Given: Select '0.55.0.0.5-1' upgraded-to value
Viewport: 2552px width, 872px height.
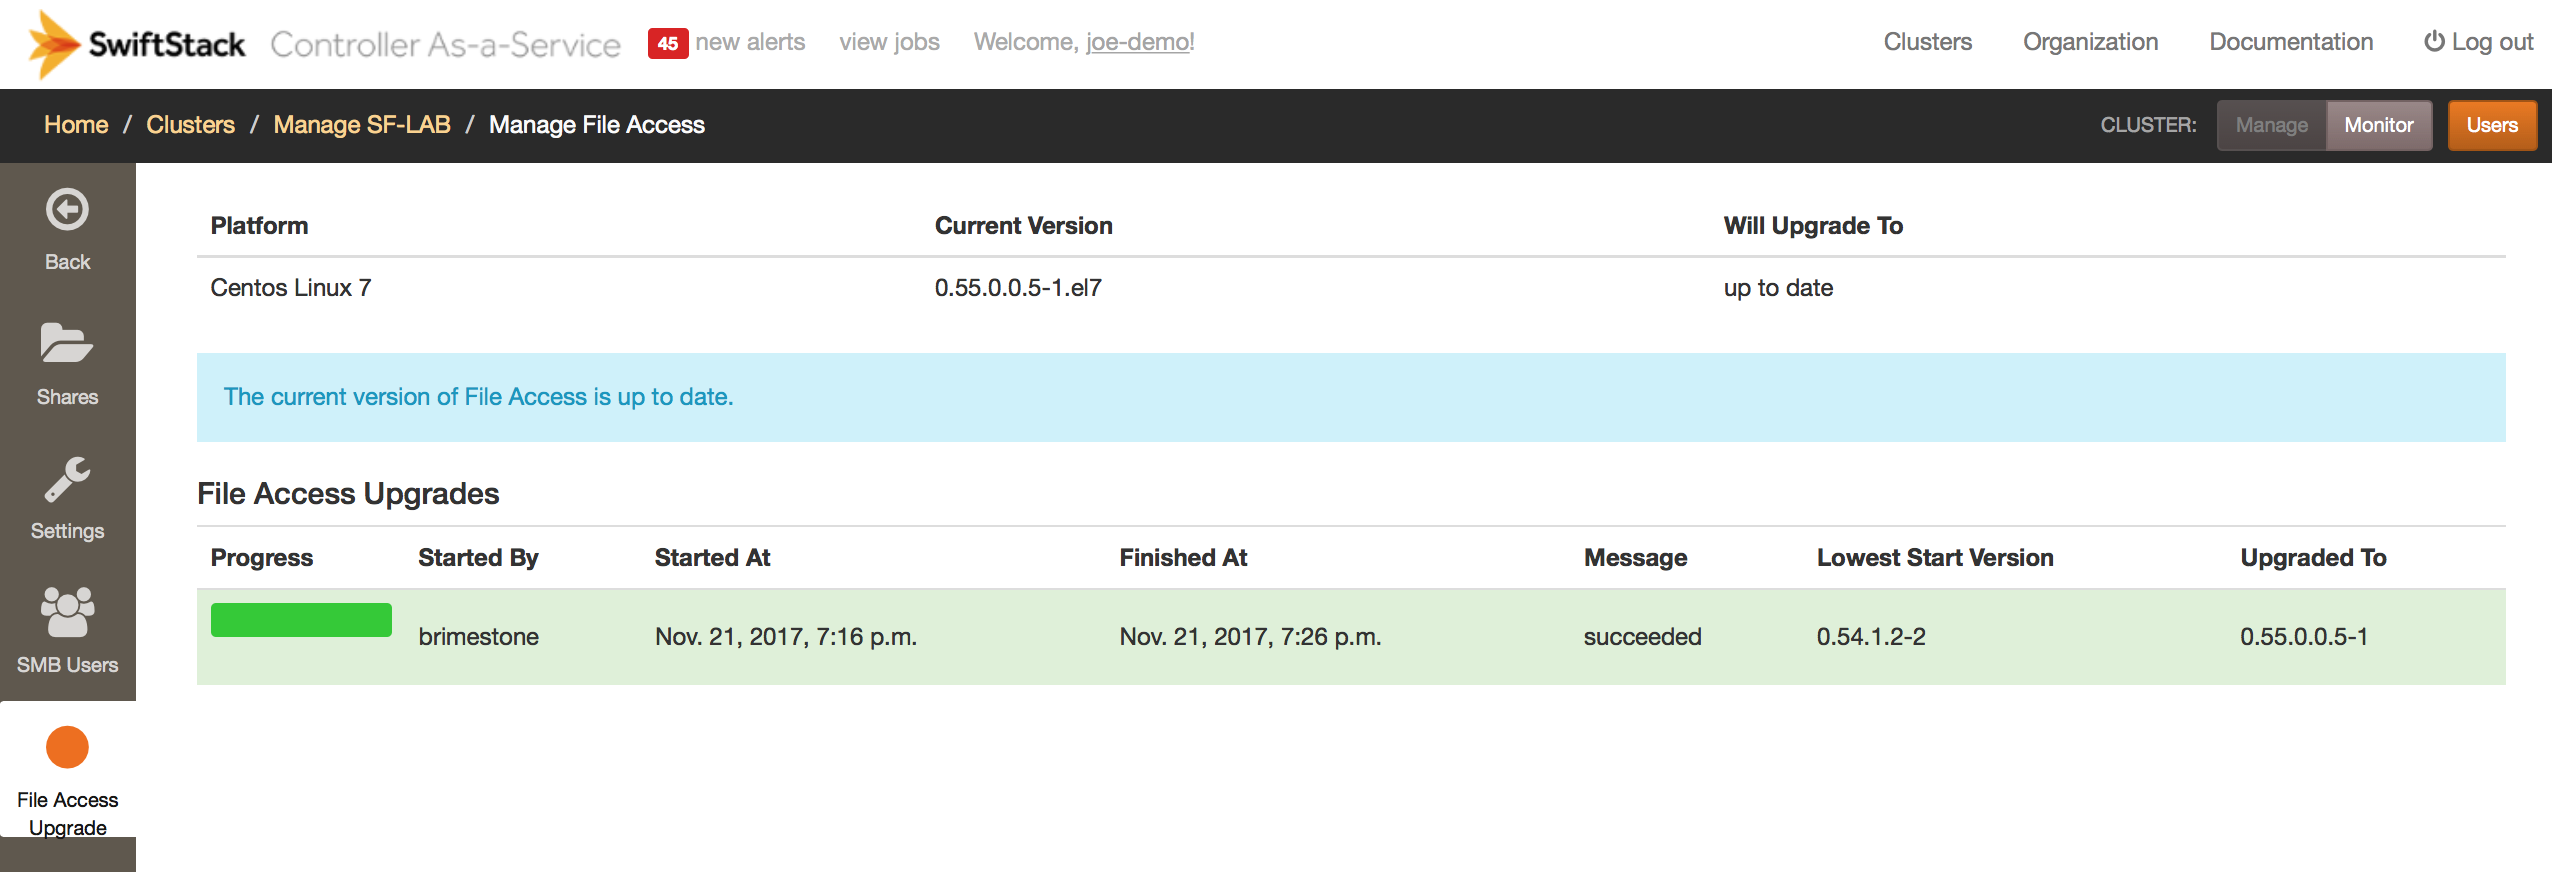Looking at the screenshot, I should [2304, 637].
